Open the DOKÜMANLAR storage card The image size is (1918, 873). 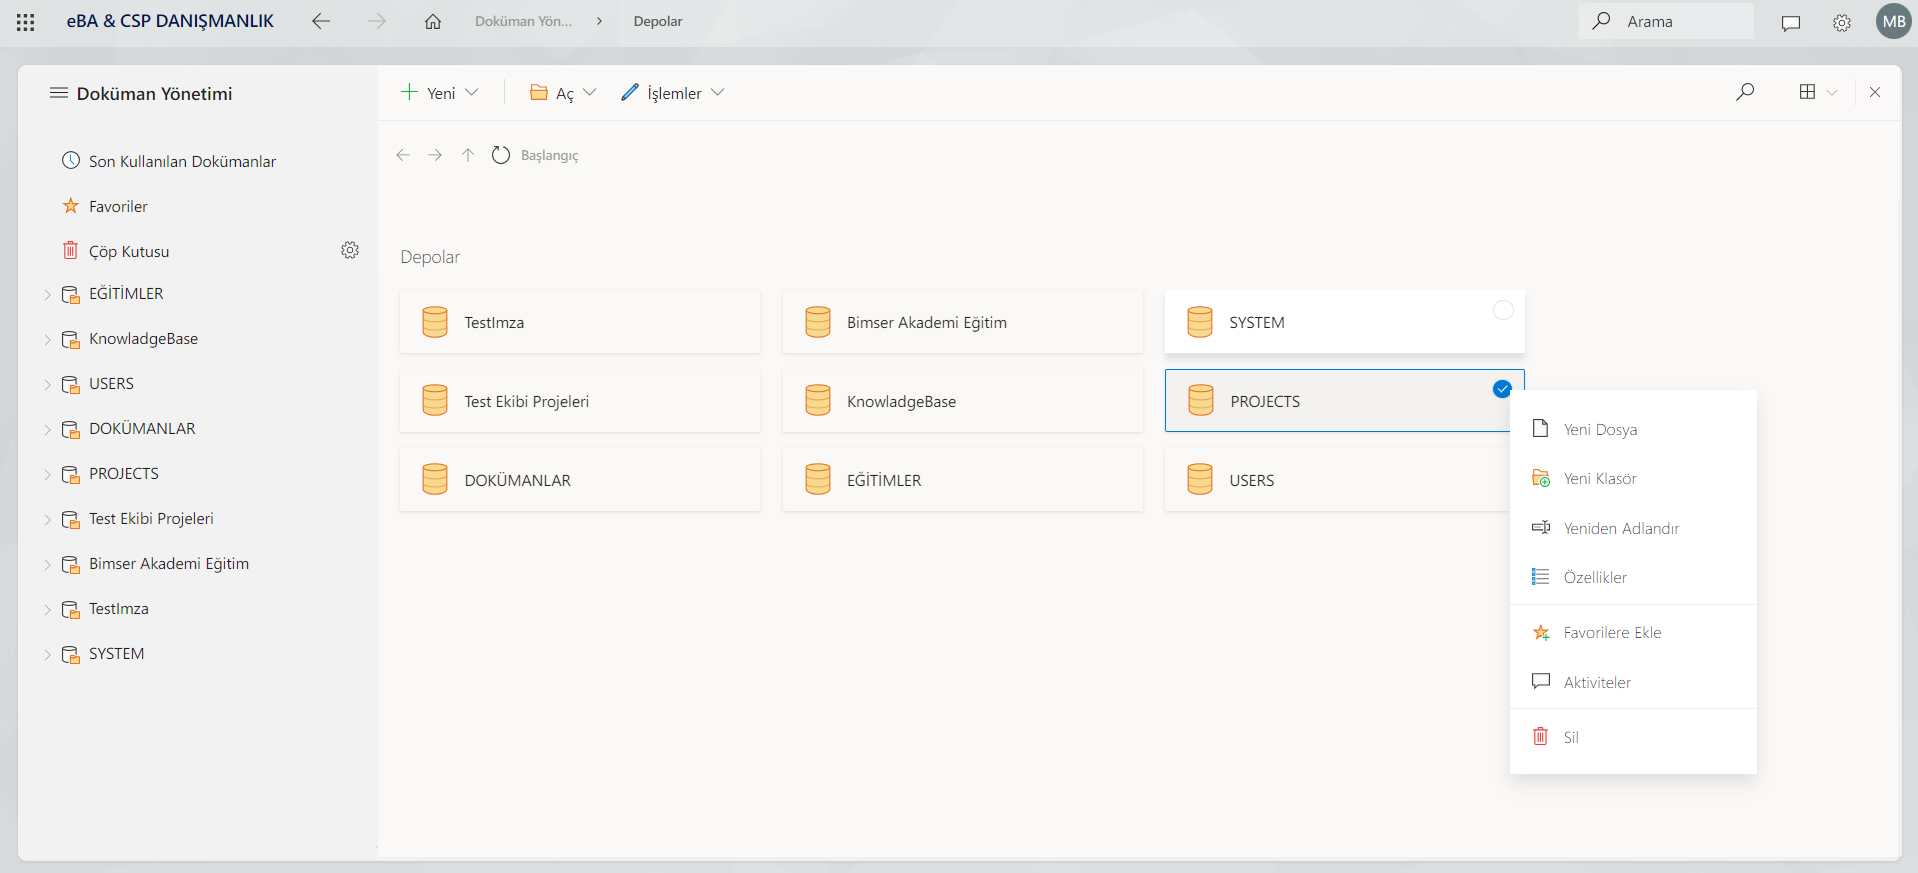point(580,480)
